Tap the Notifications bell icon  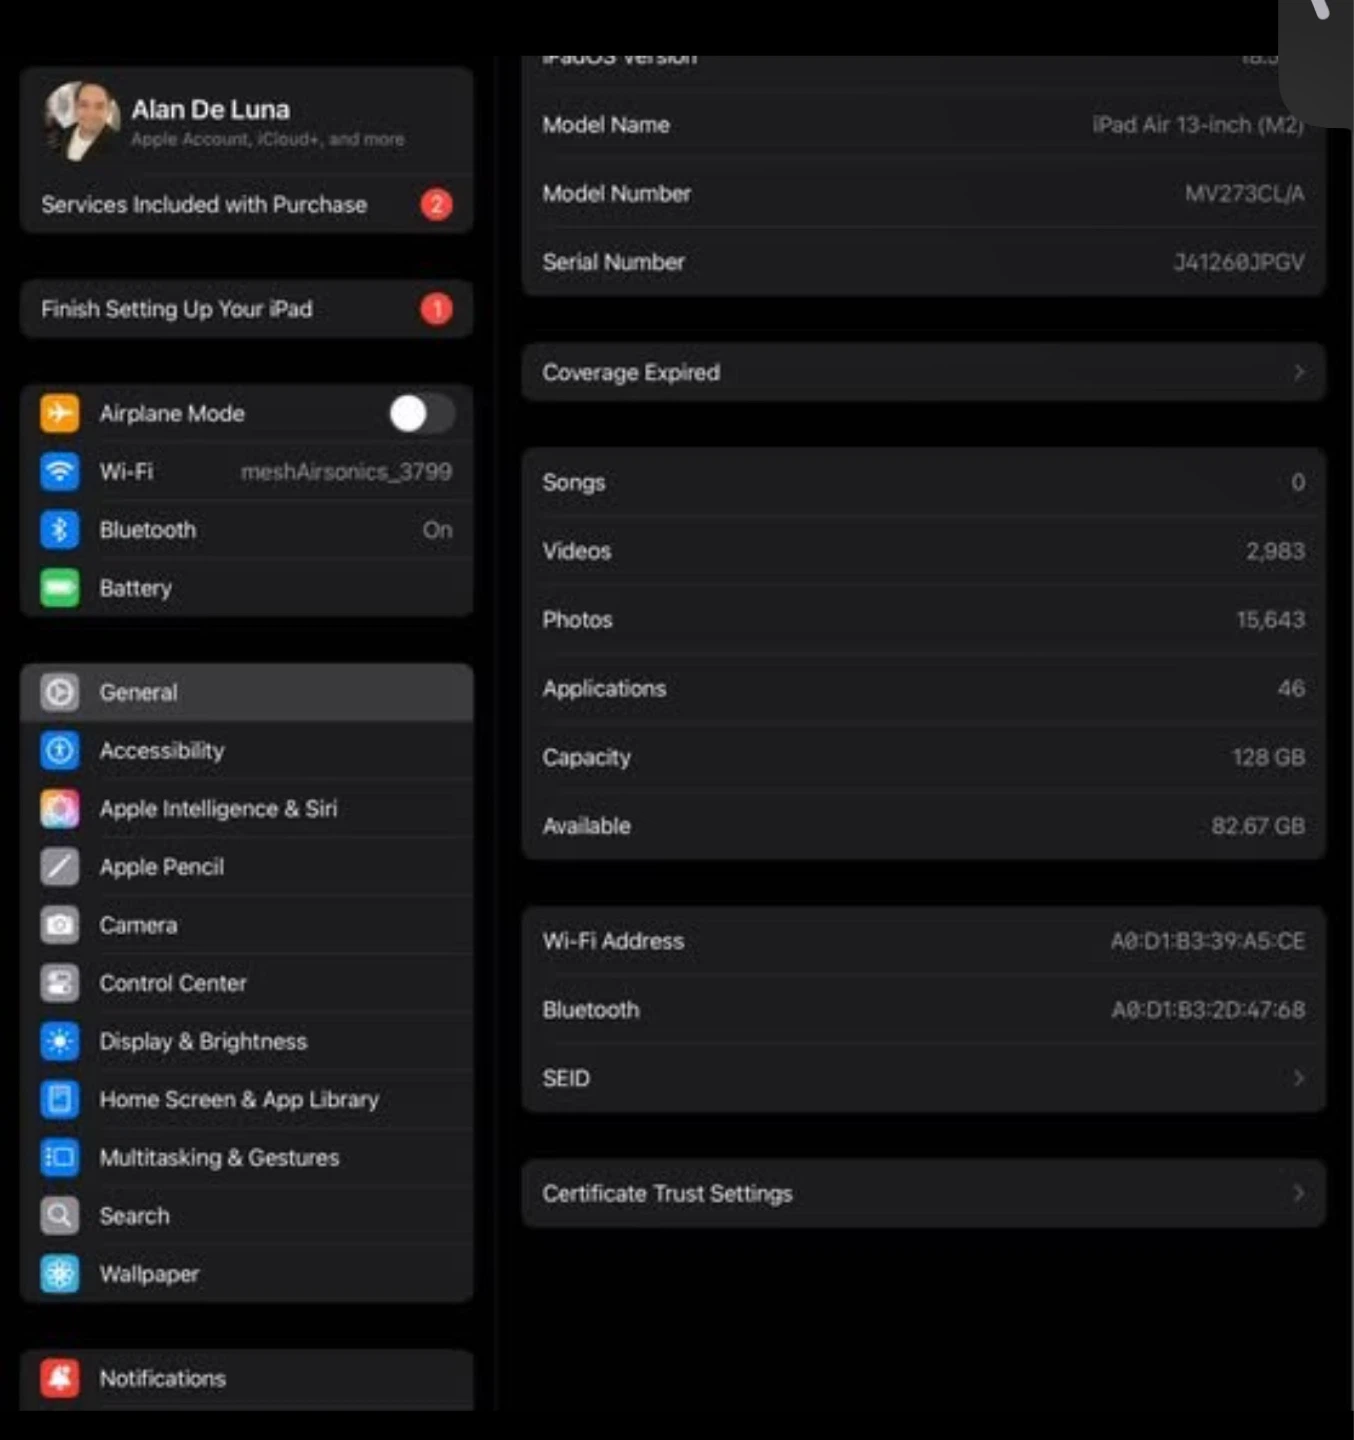tap(60, 1378)
